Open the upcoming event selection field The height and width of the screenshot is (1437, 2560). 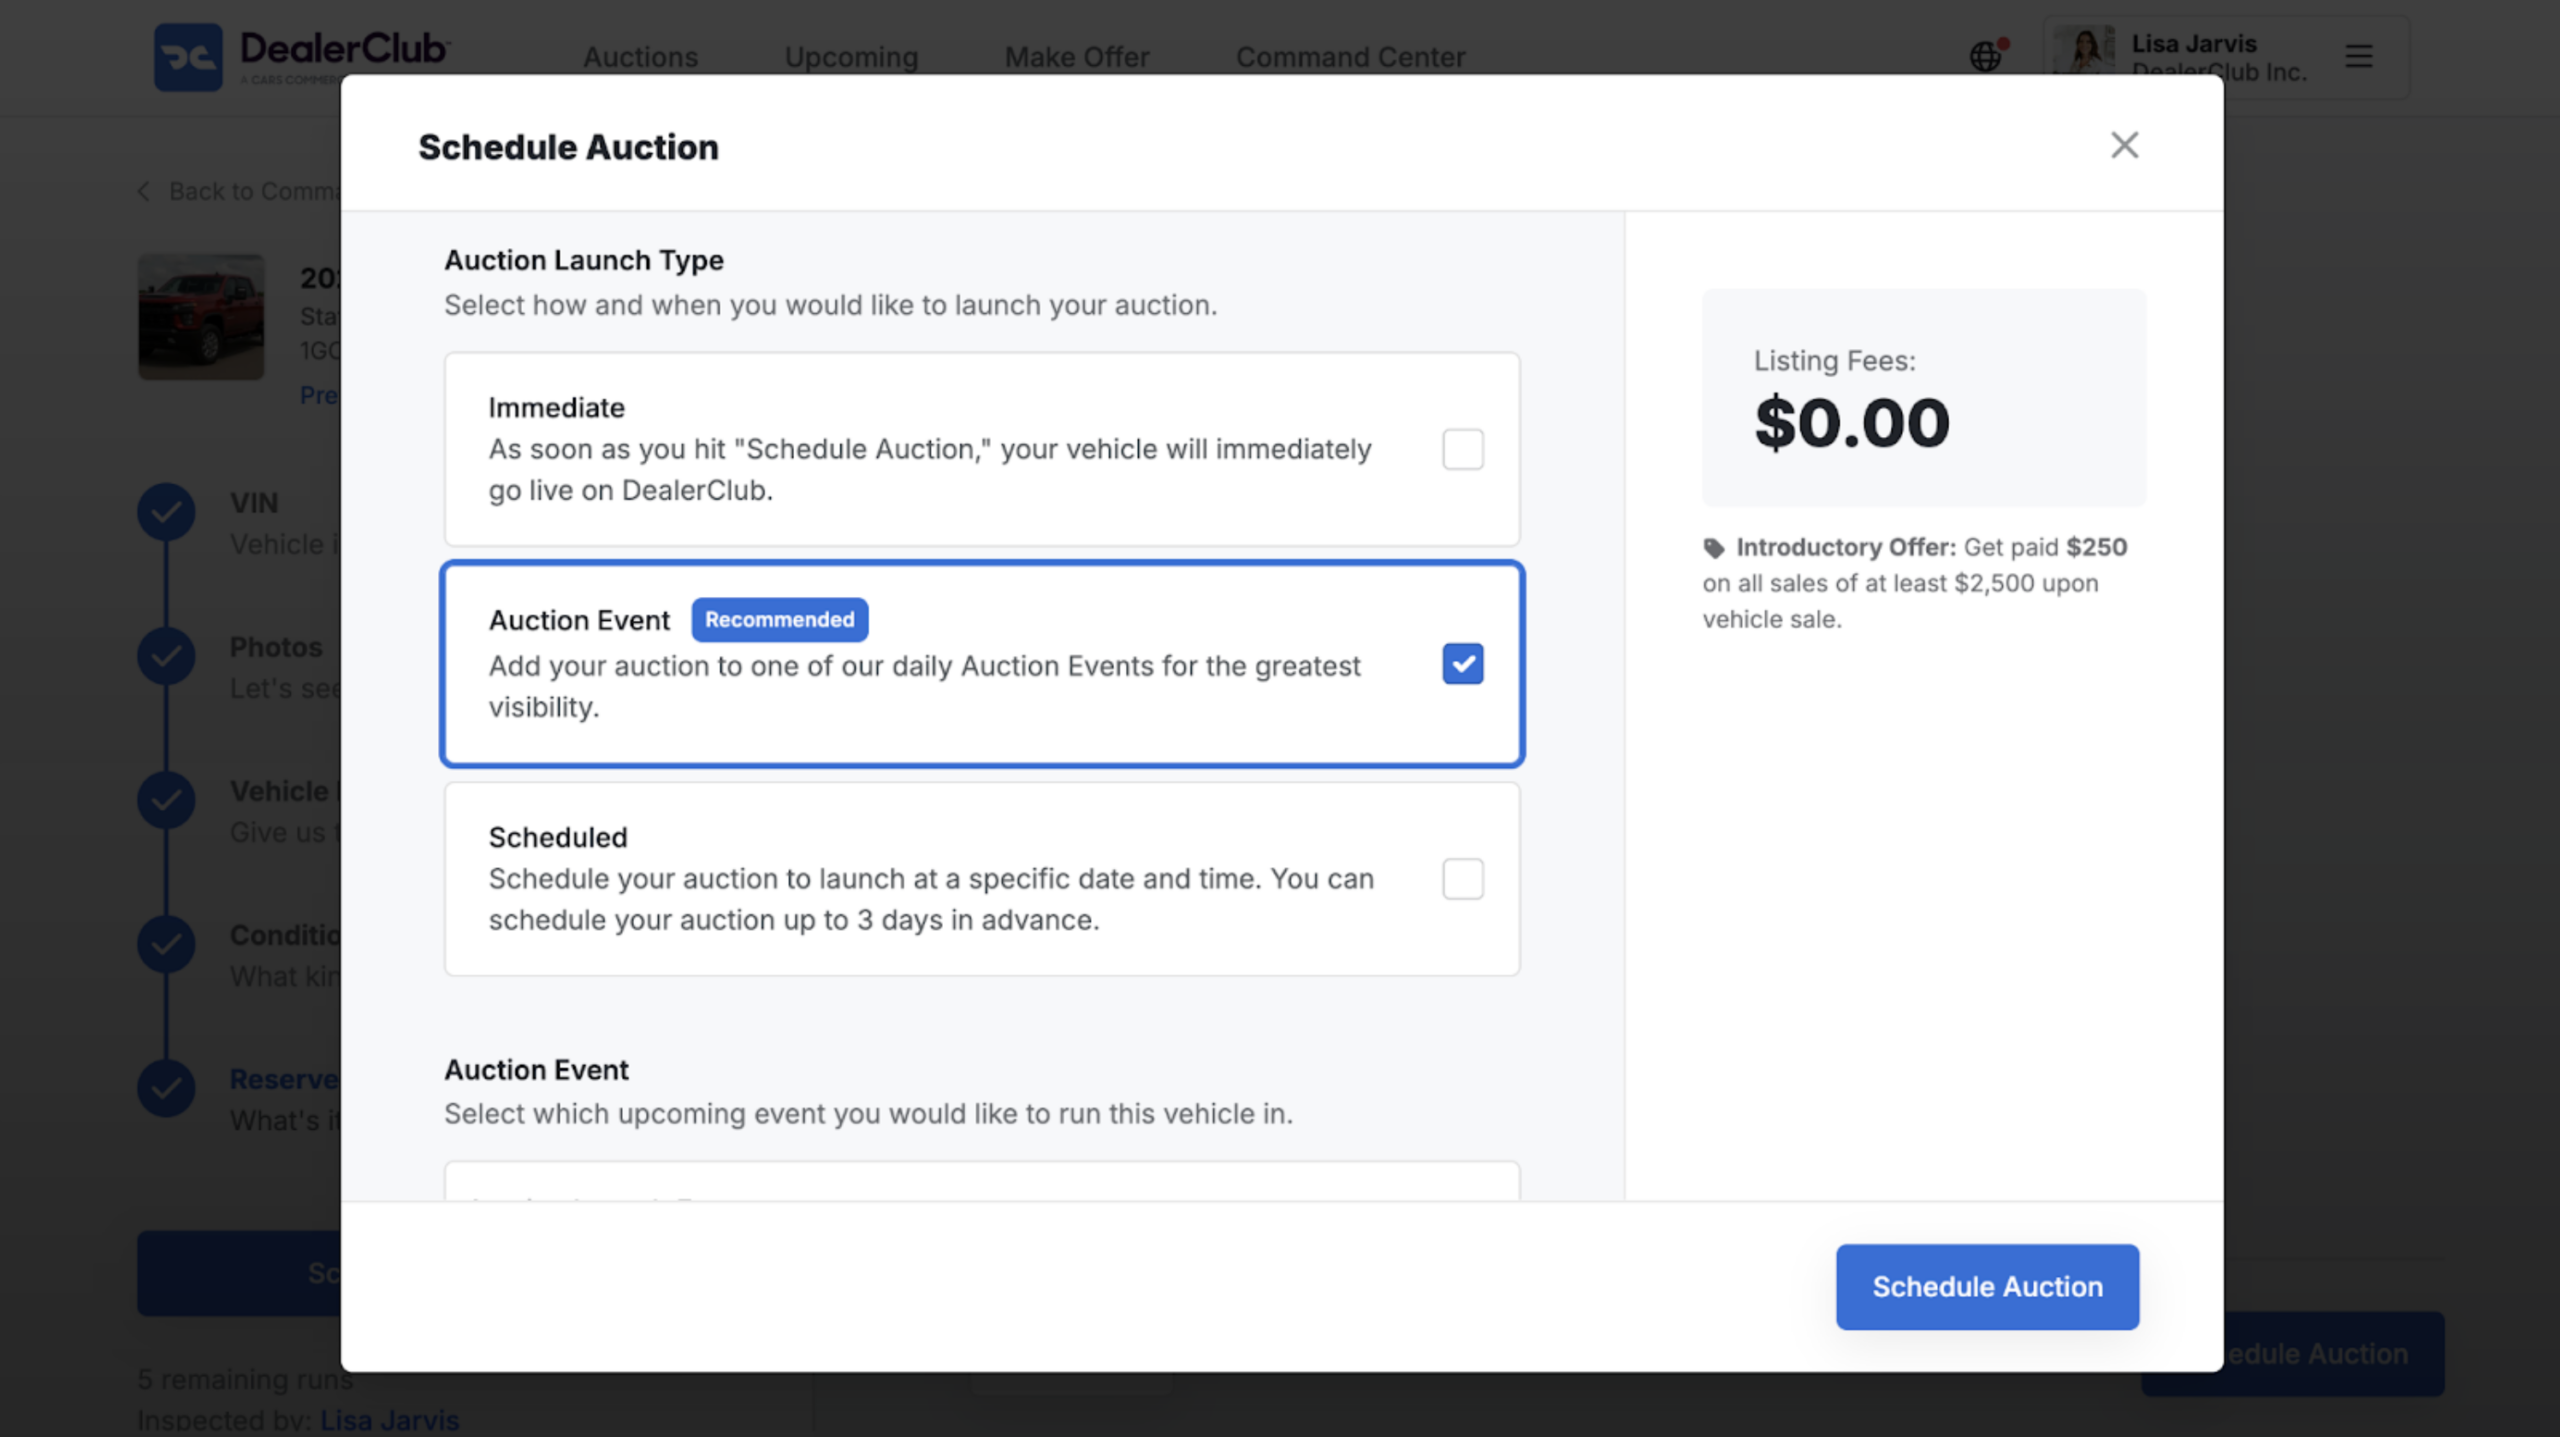[x=982, y=1181]
